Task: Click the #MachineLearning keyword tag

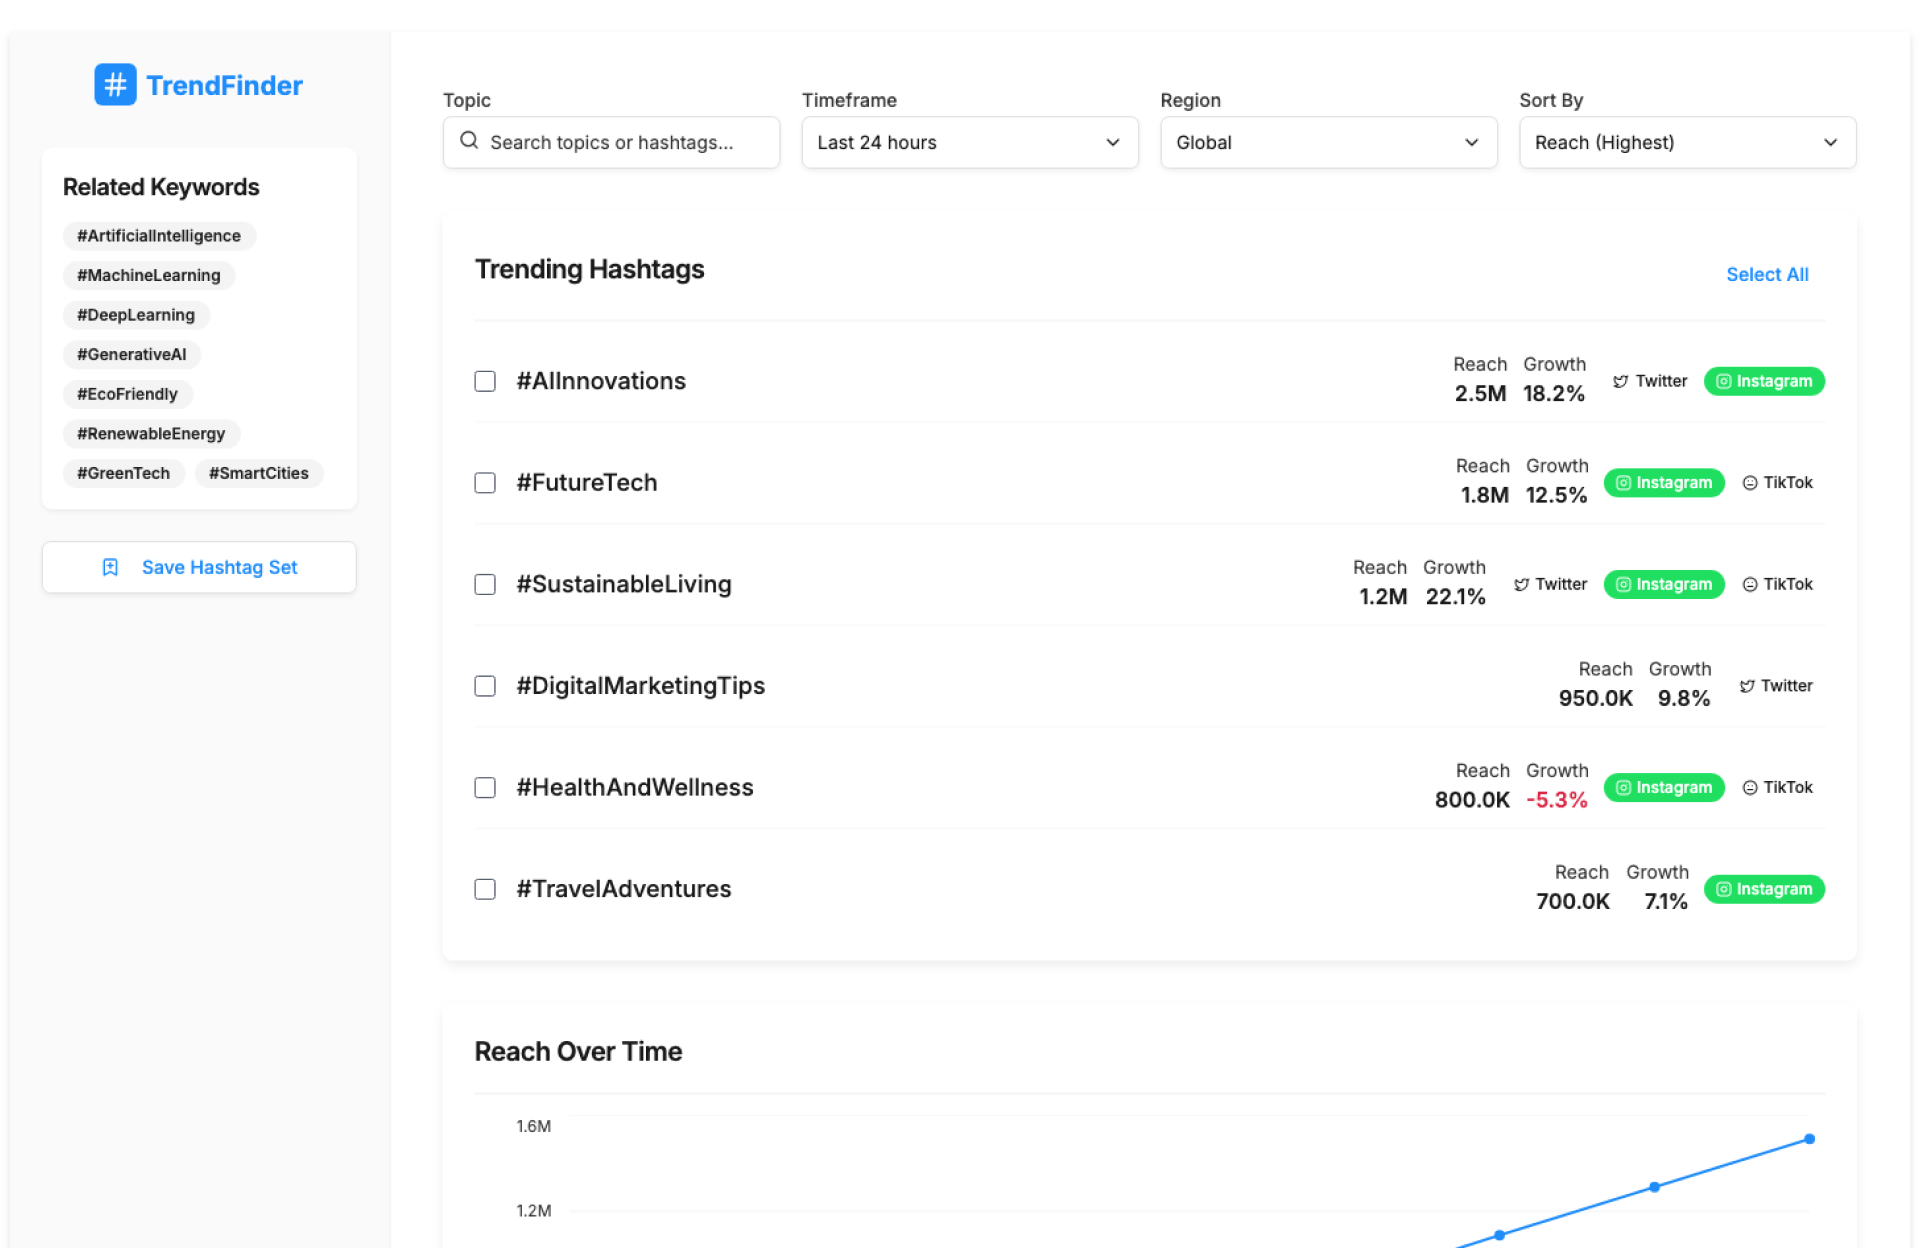Action: [149, 275]
